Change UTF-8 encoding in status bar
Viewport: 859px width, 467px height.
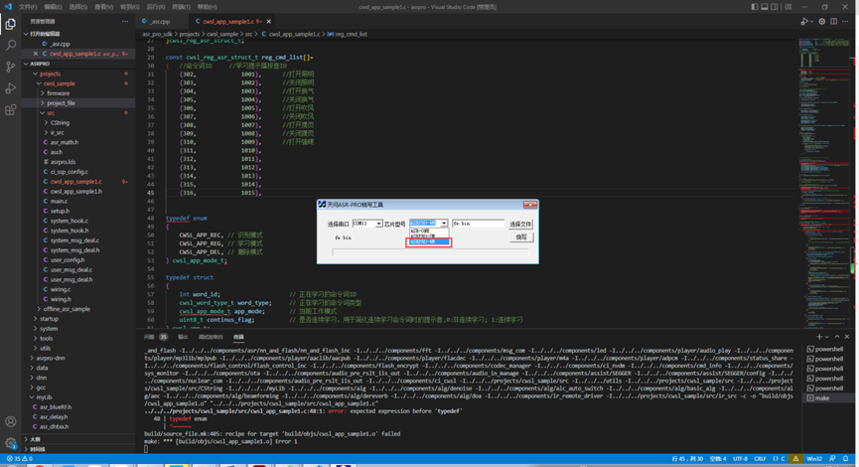click(740, 459)
